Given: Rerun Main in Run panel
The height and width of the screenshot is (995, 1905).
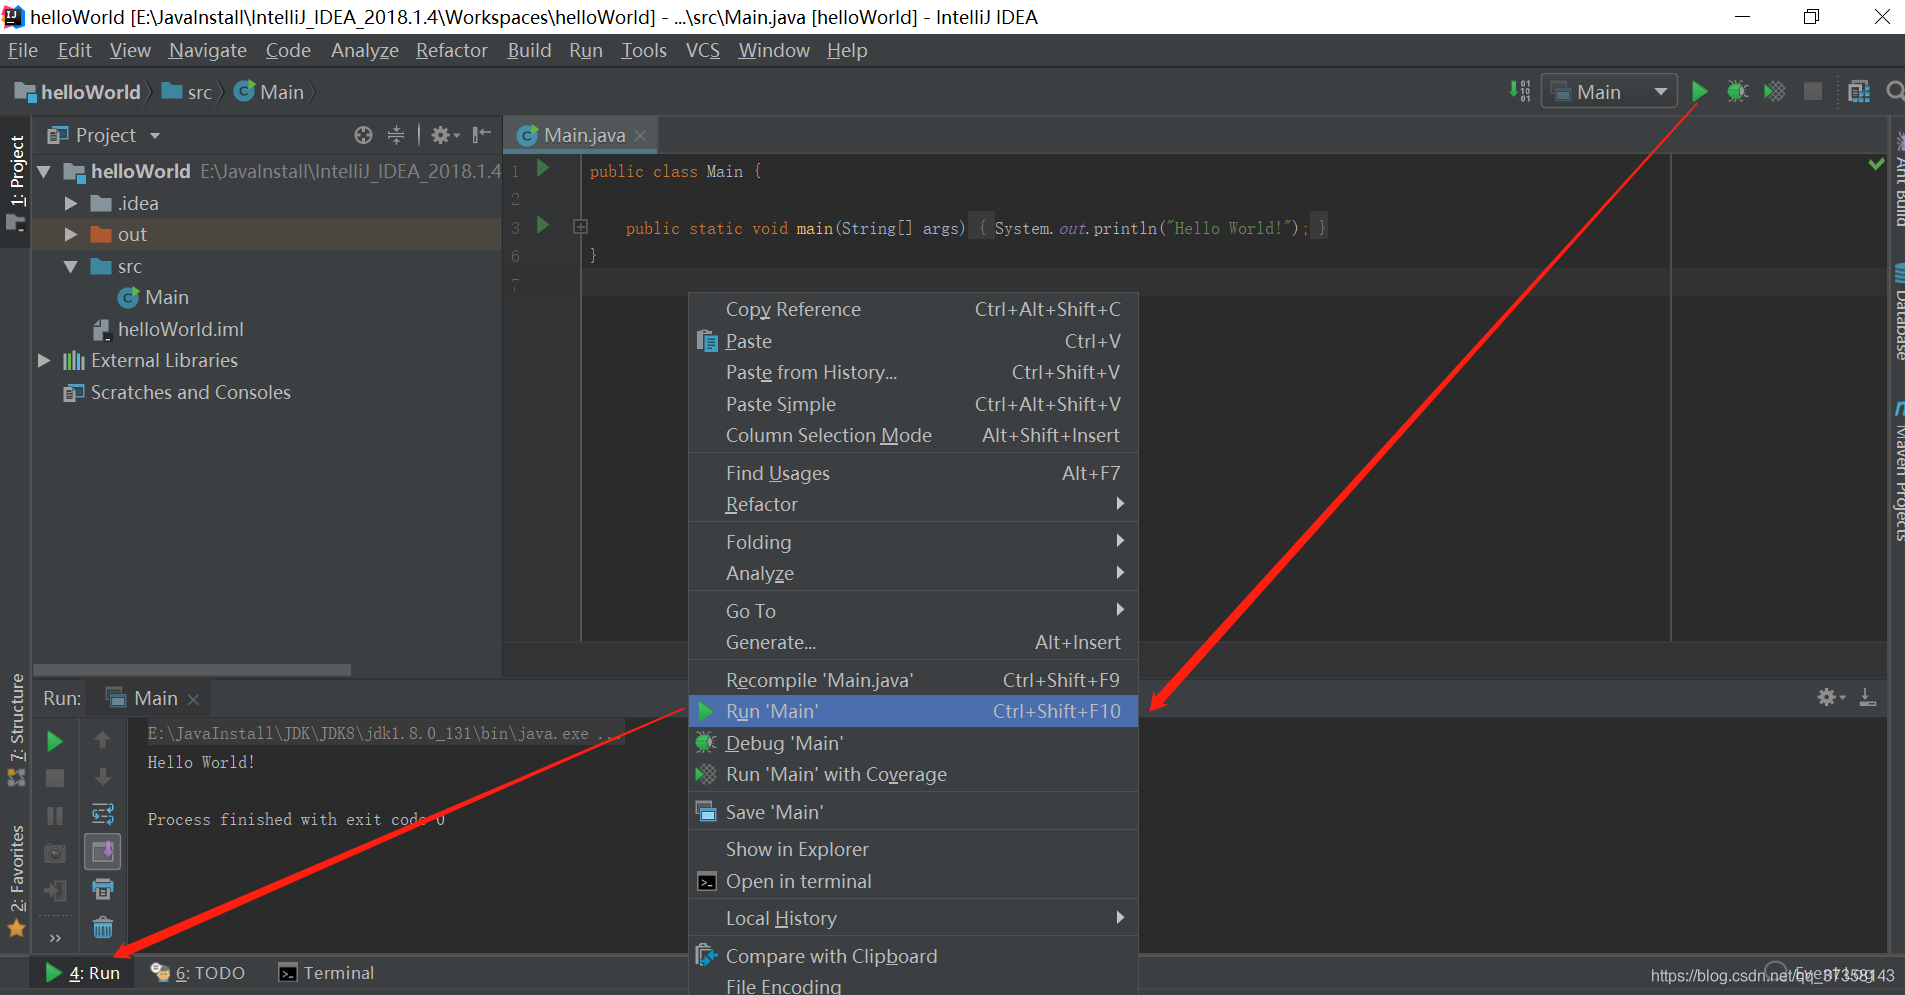Looking at the screenshot, I should (x=55, y=741).
